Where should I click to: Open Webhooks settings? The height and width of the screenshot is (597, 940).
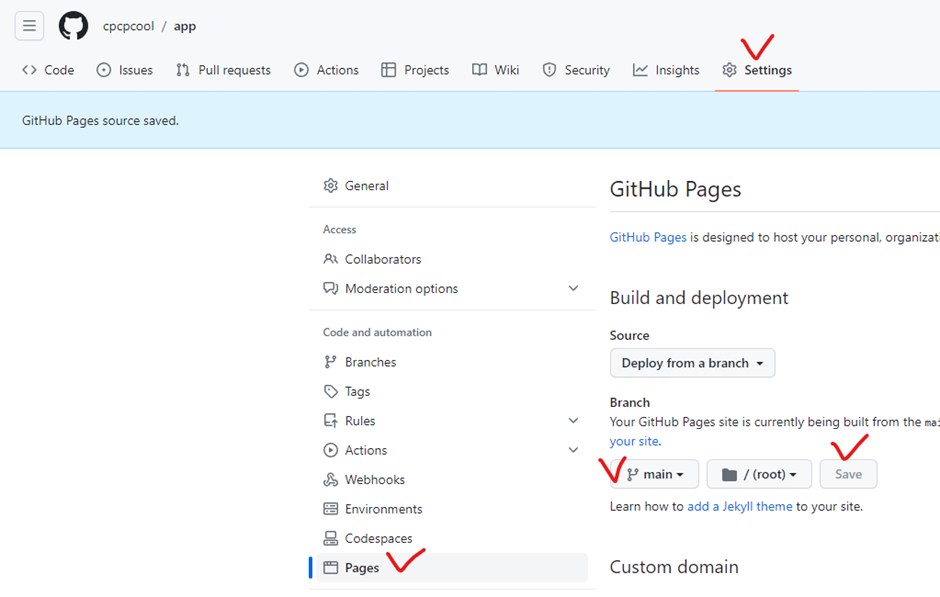coord(452,480)
